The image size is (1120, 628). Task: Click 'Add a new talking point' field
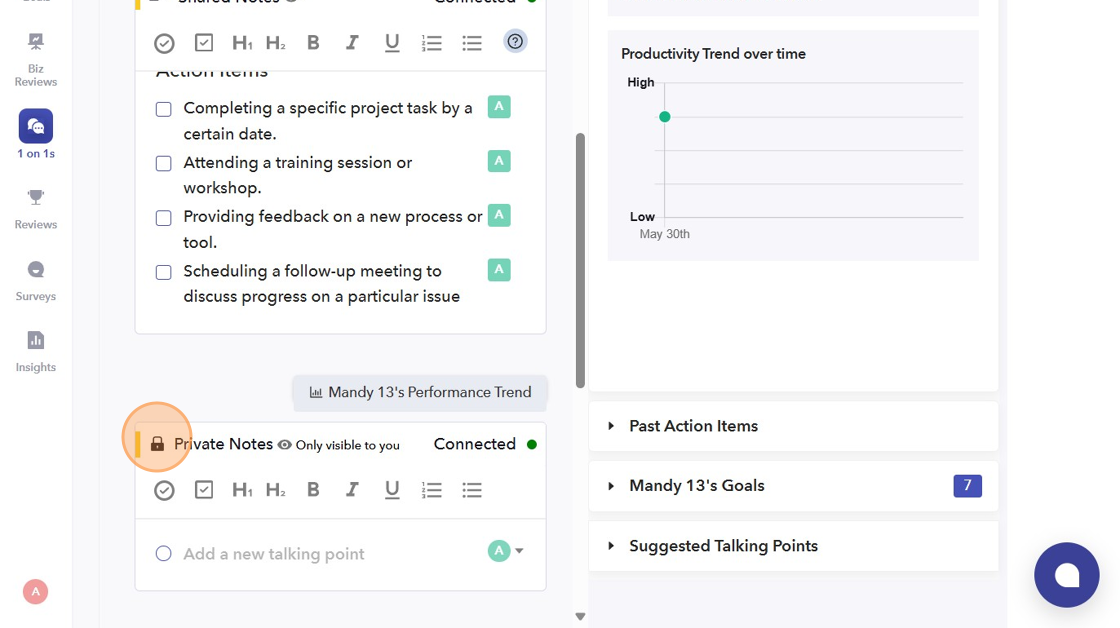point(273,554)
